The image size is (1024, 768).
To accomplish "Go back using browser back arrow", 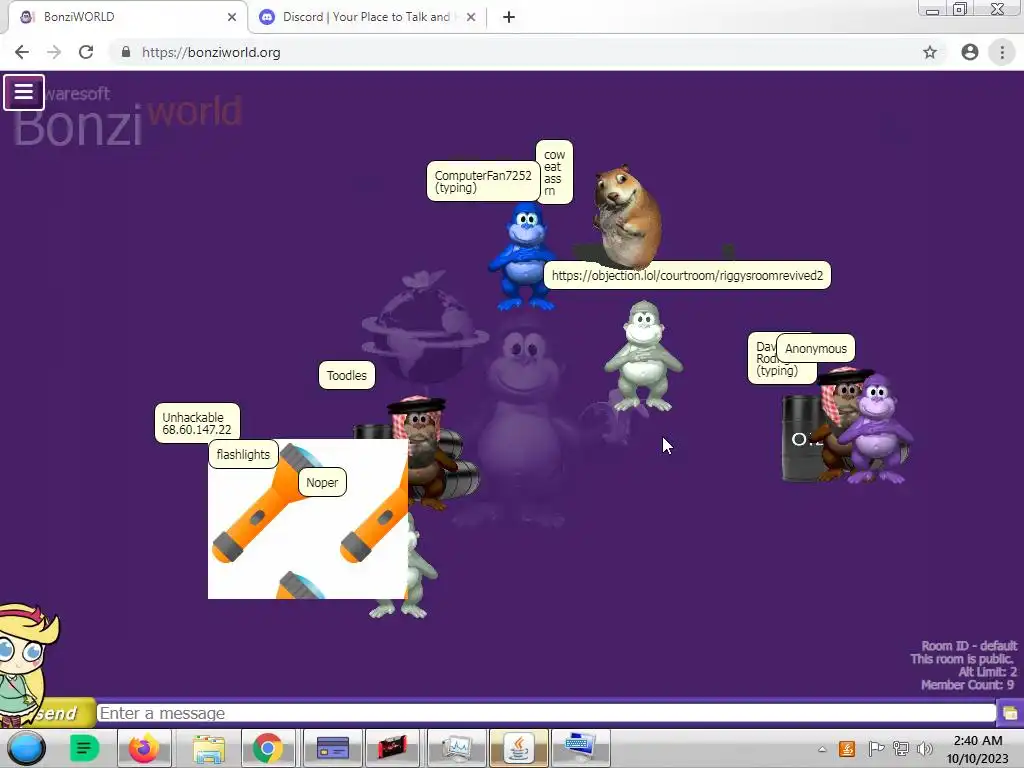I will click(22, 52).
